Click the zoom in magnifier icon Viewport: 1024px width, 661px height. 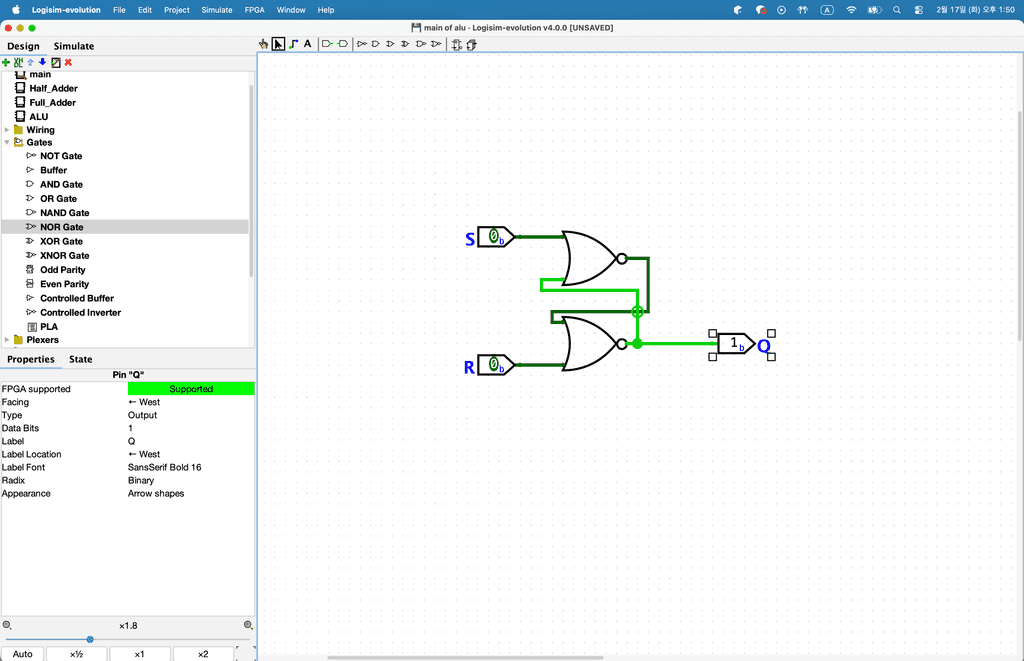point(248,625)
